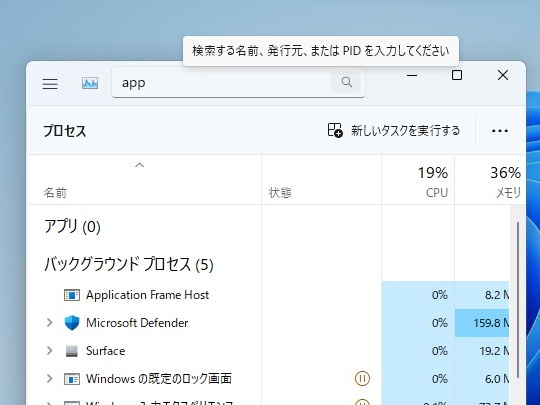Viewport: 540px width, 405px height.
Task: Expand the Microsoft Defender process group
Action: click(x=50, y=323)
